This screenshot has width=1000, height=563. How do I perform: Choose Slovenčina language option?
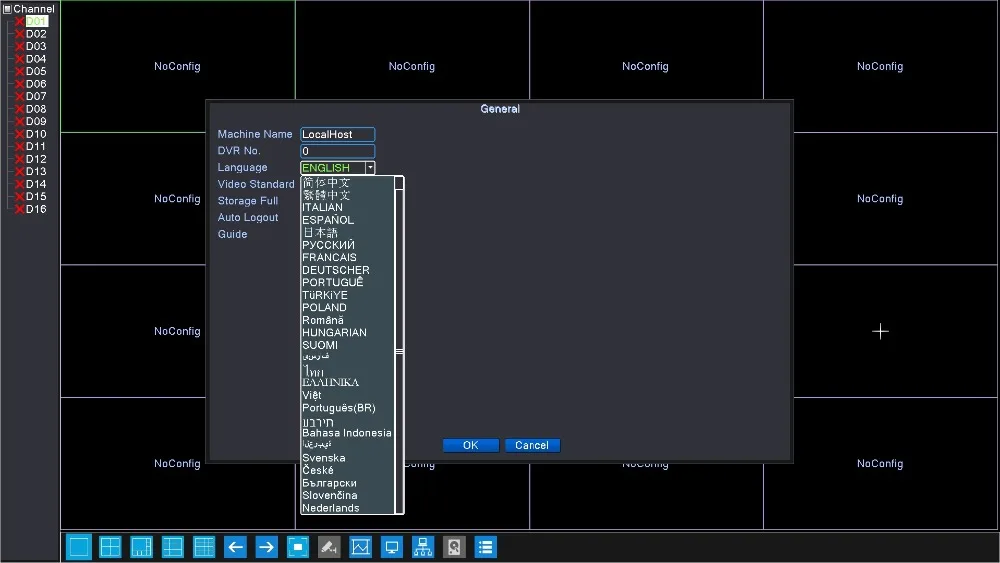point(329,495)
